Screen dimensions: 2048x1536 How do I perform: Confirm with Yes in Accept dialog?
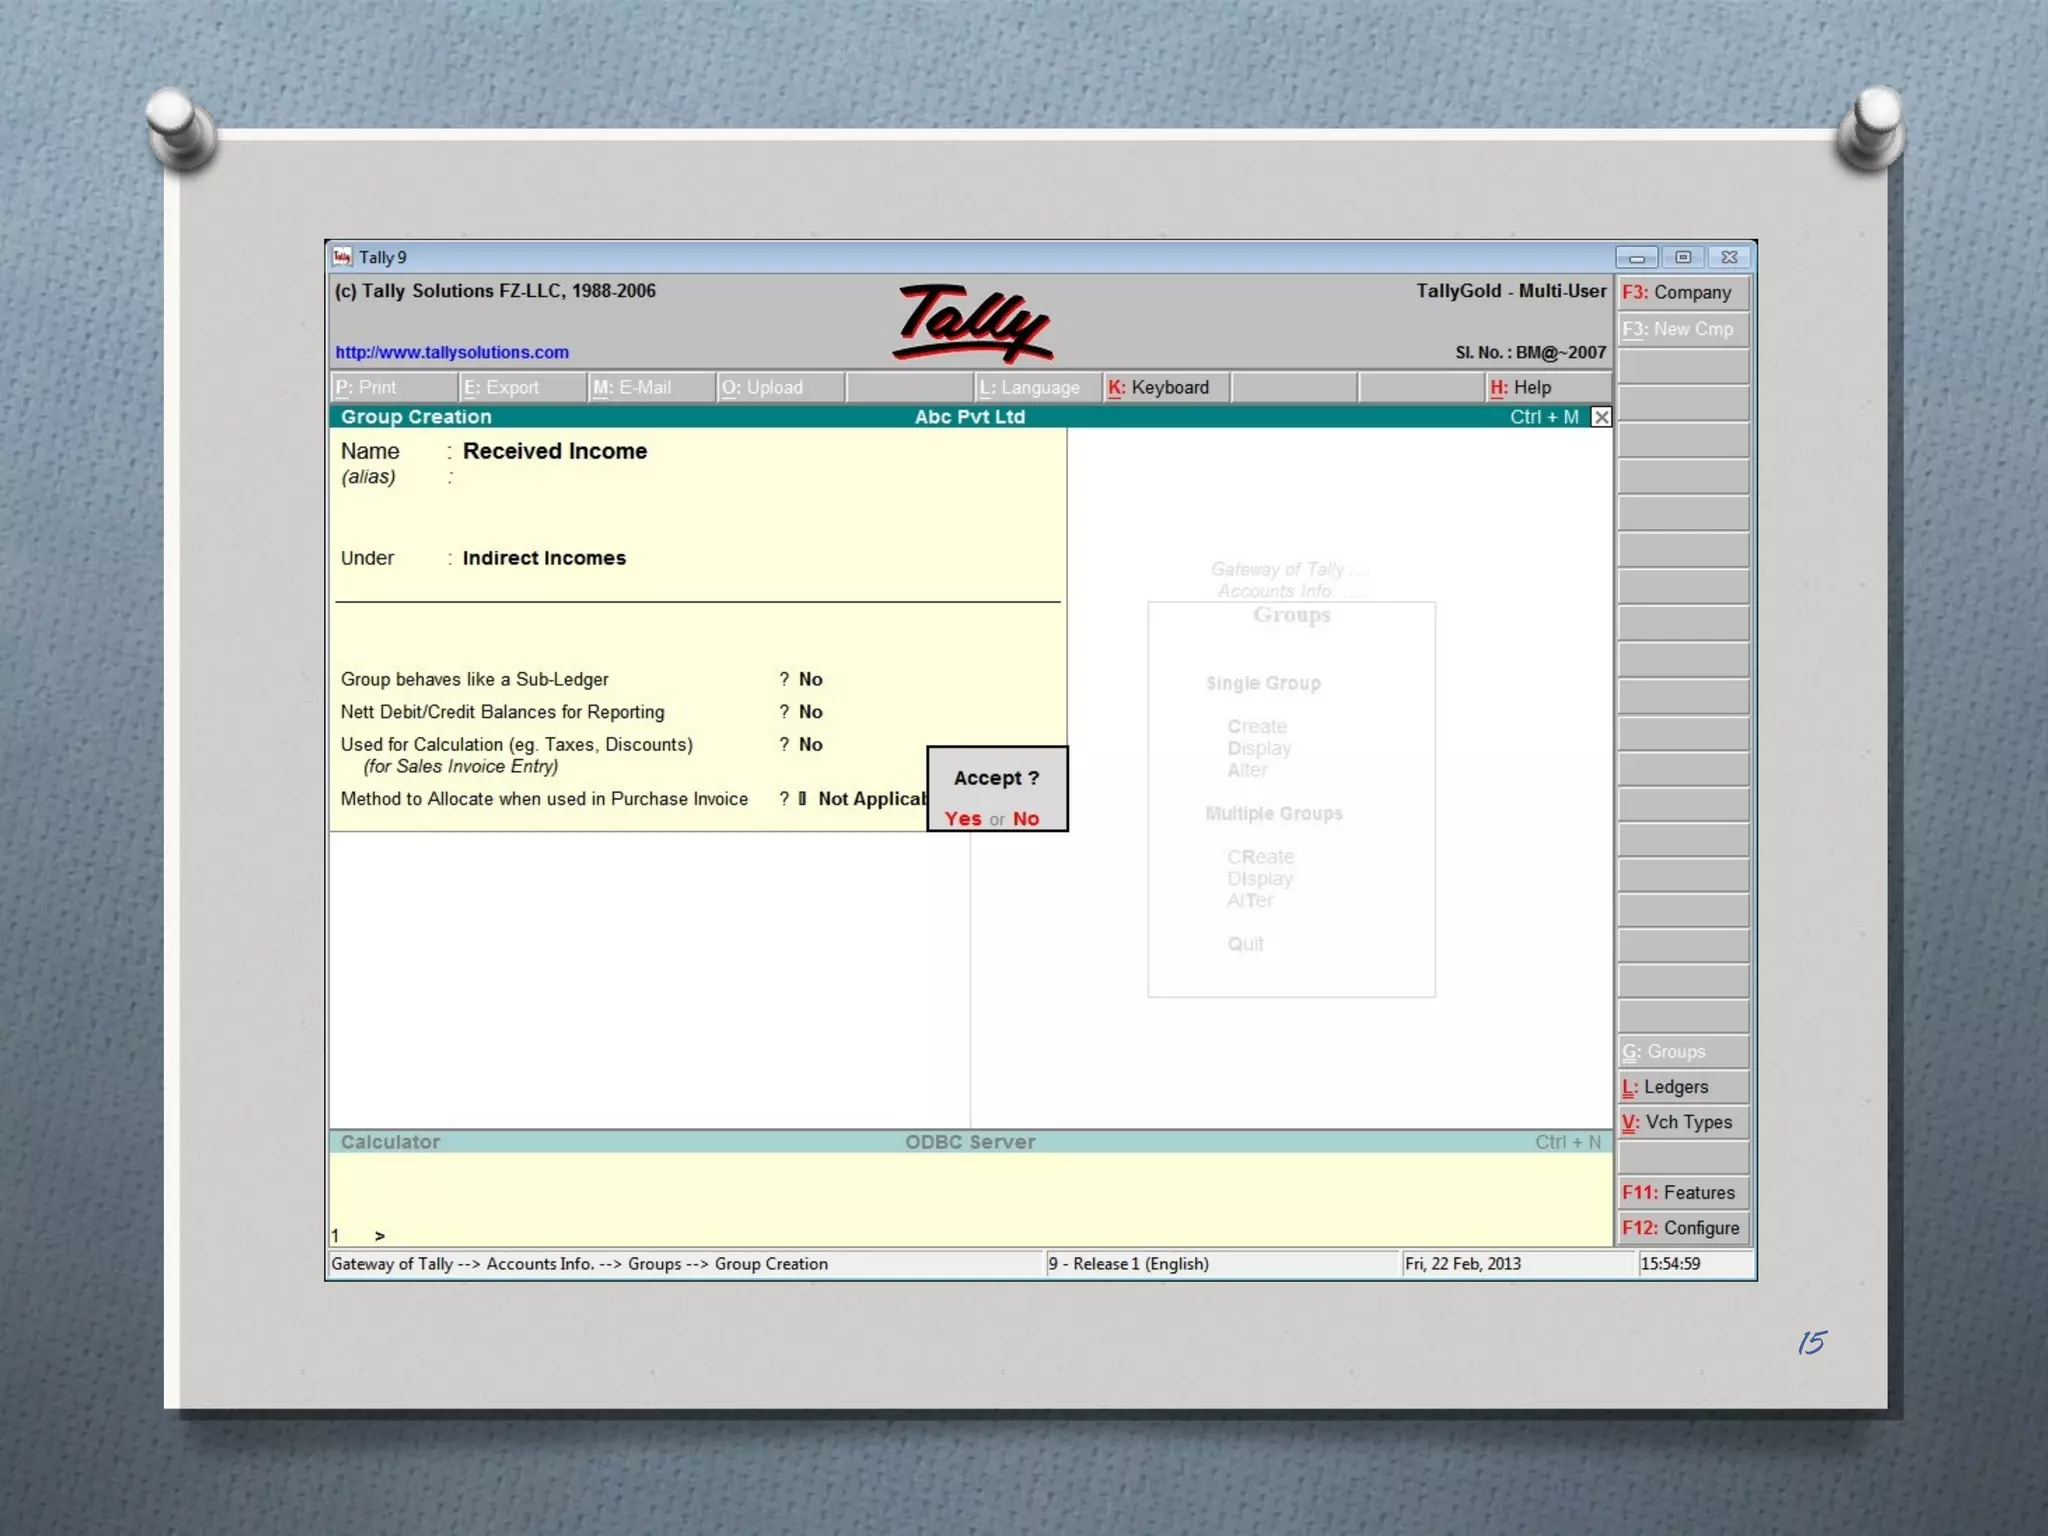(963, 818)
